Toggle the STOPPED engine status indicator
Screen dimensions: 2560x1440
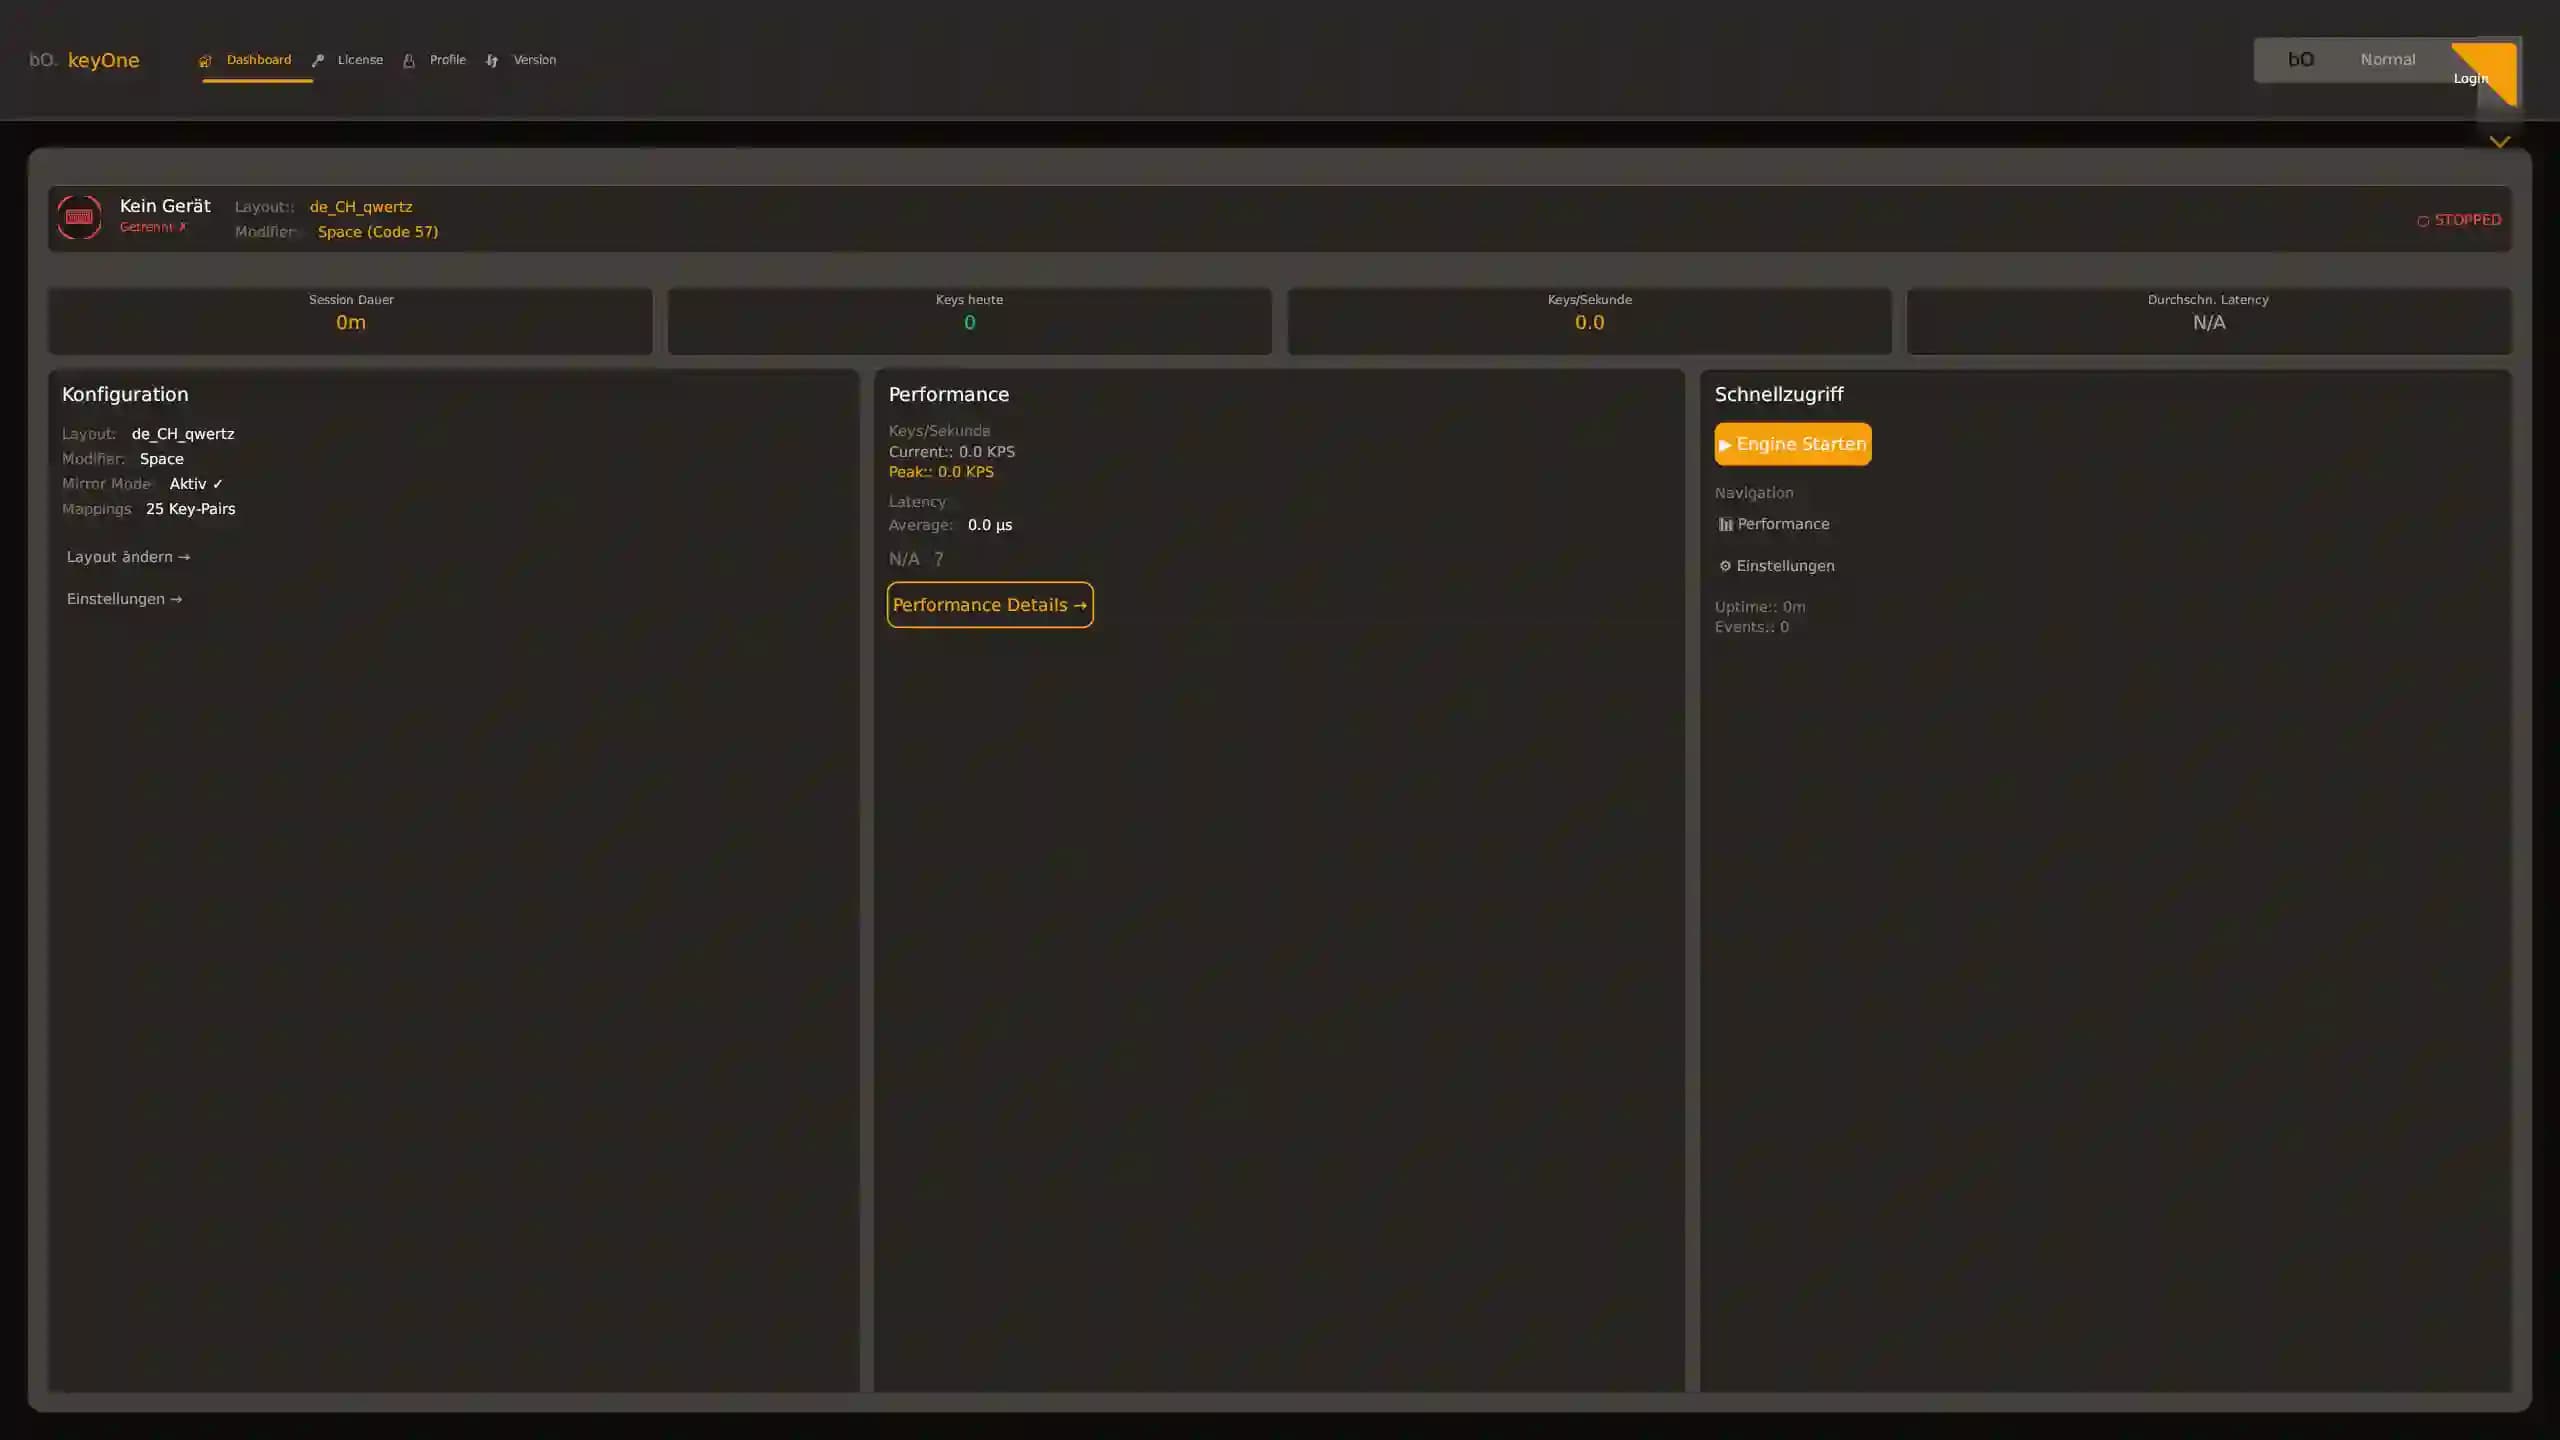click(x=2458, y=219)
